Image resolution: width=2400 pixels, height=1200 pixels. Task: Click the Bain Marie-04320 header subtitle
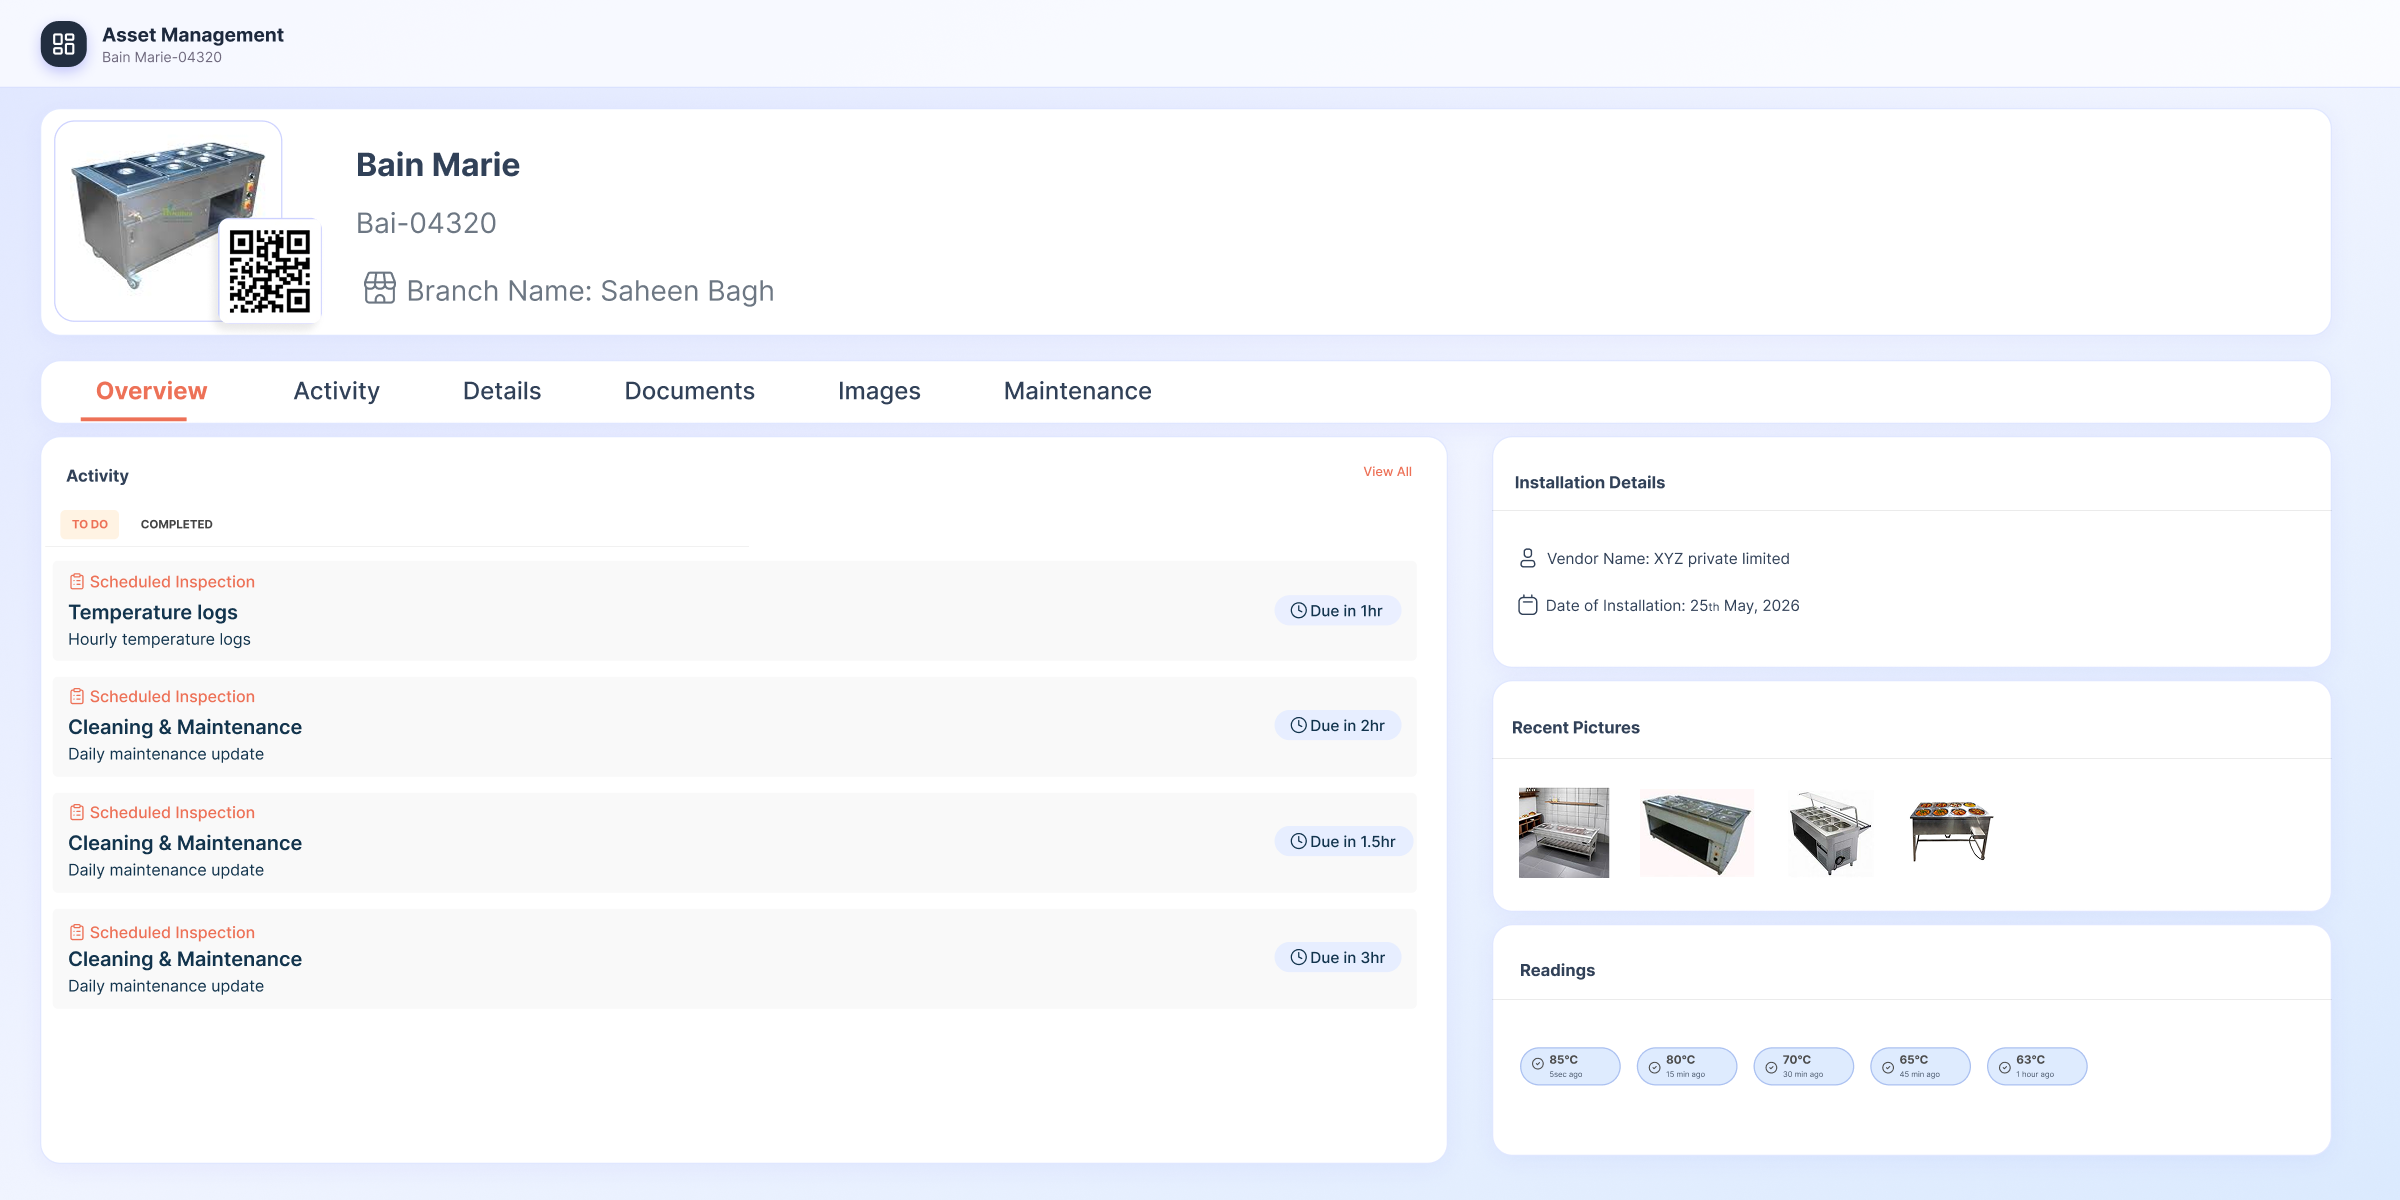(162, 57)
